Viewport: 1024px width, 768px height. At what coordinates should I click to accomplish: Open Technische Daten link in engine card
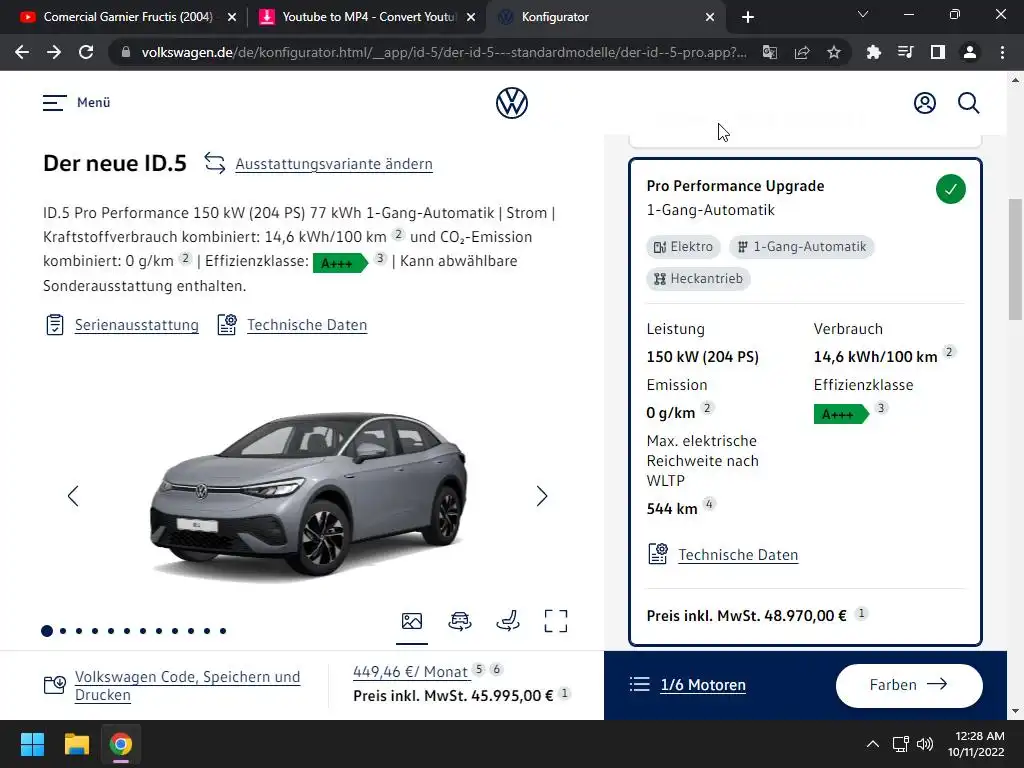(738, 554)
